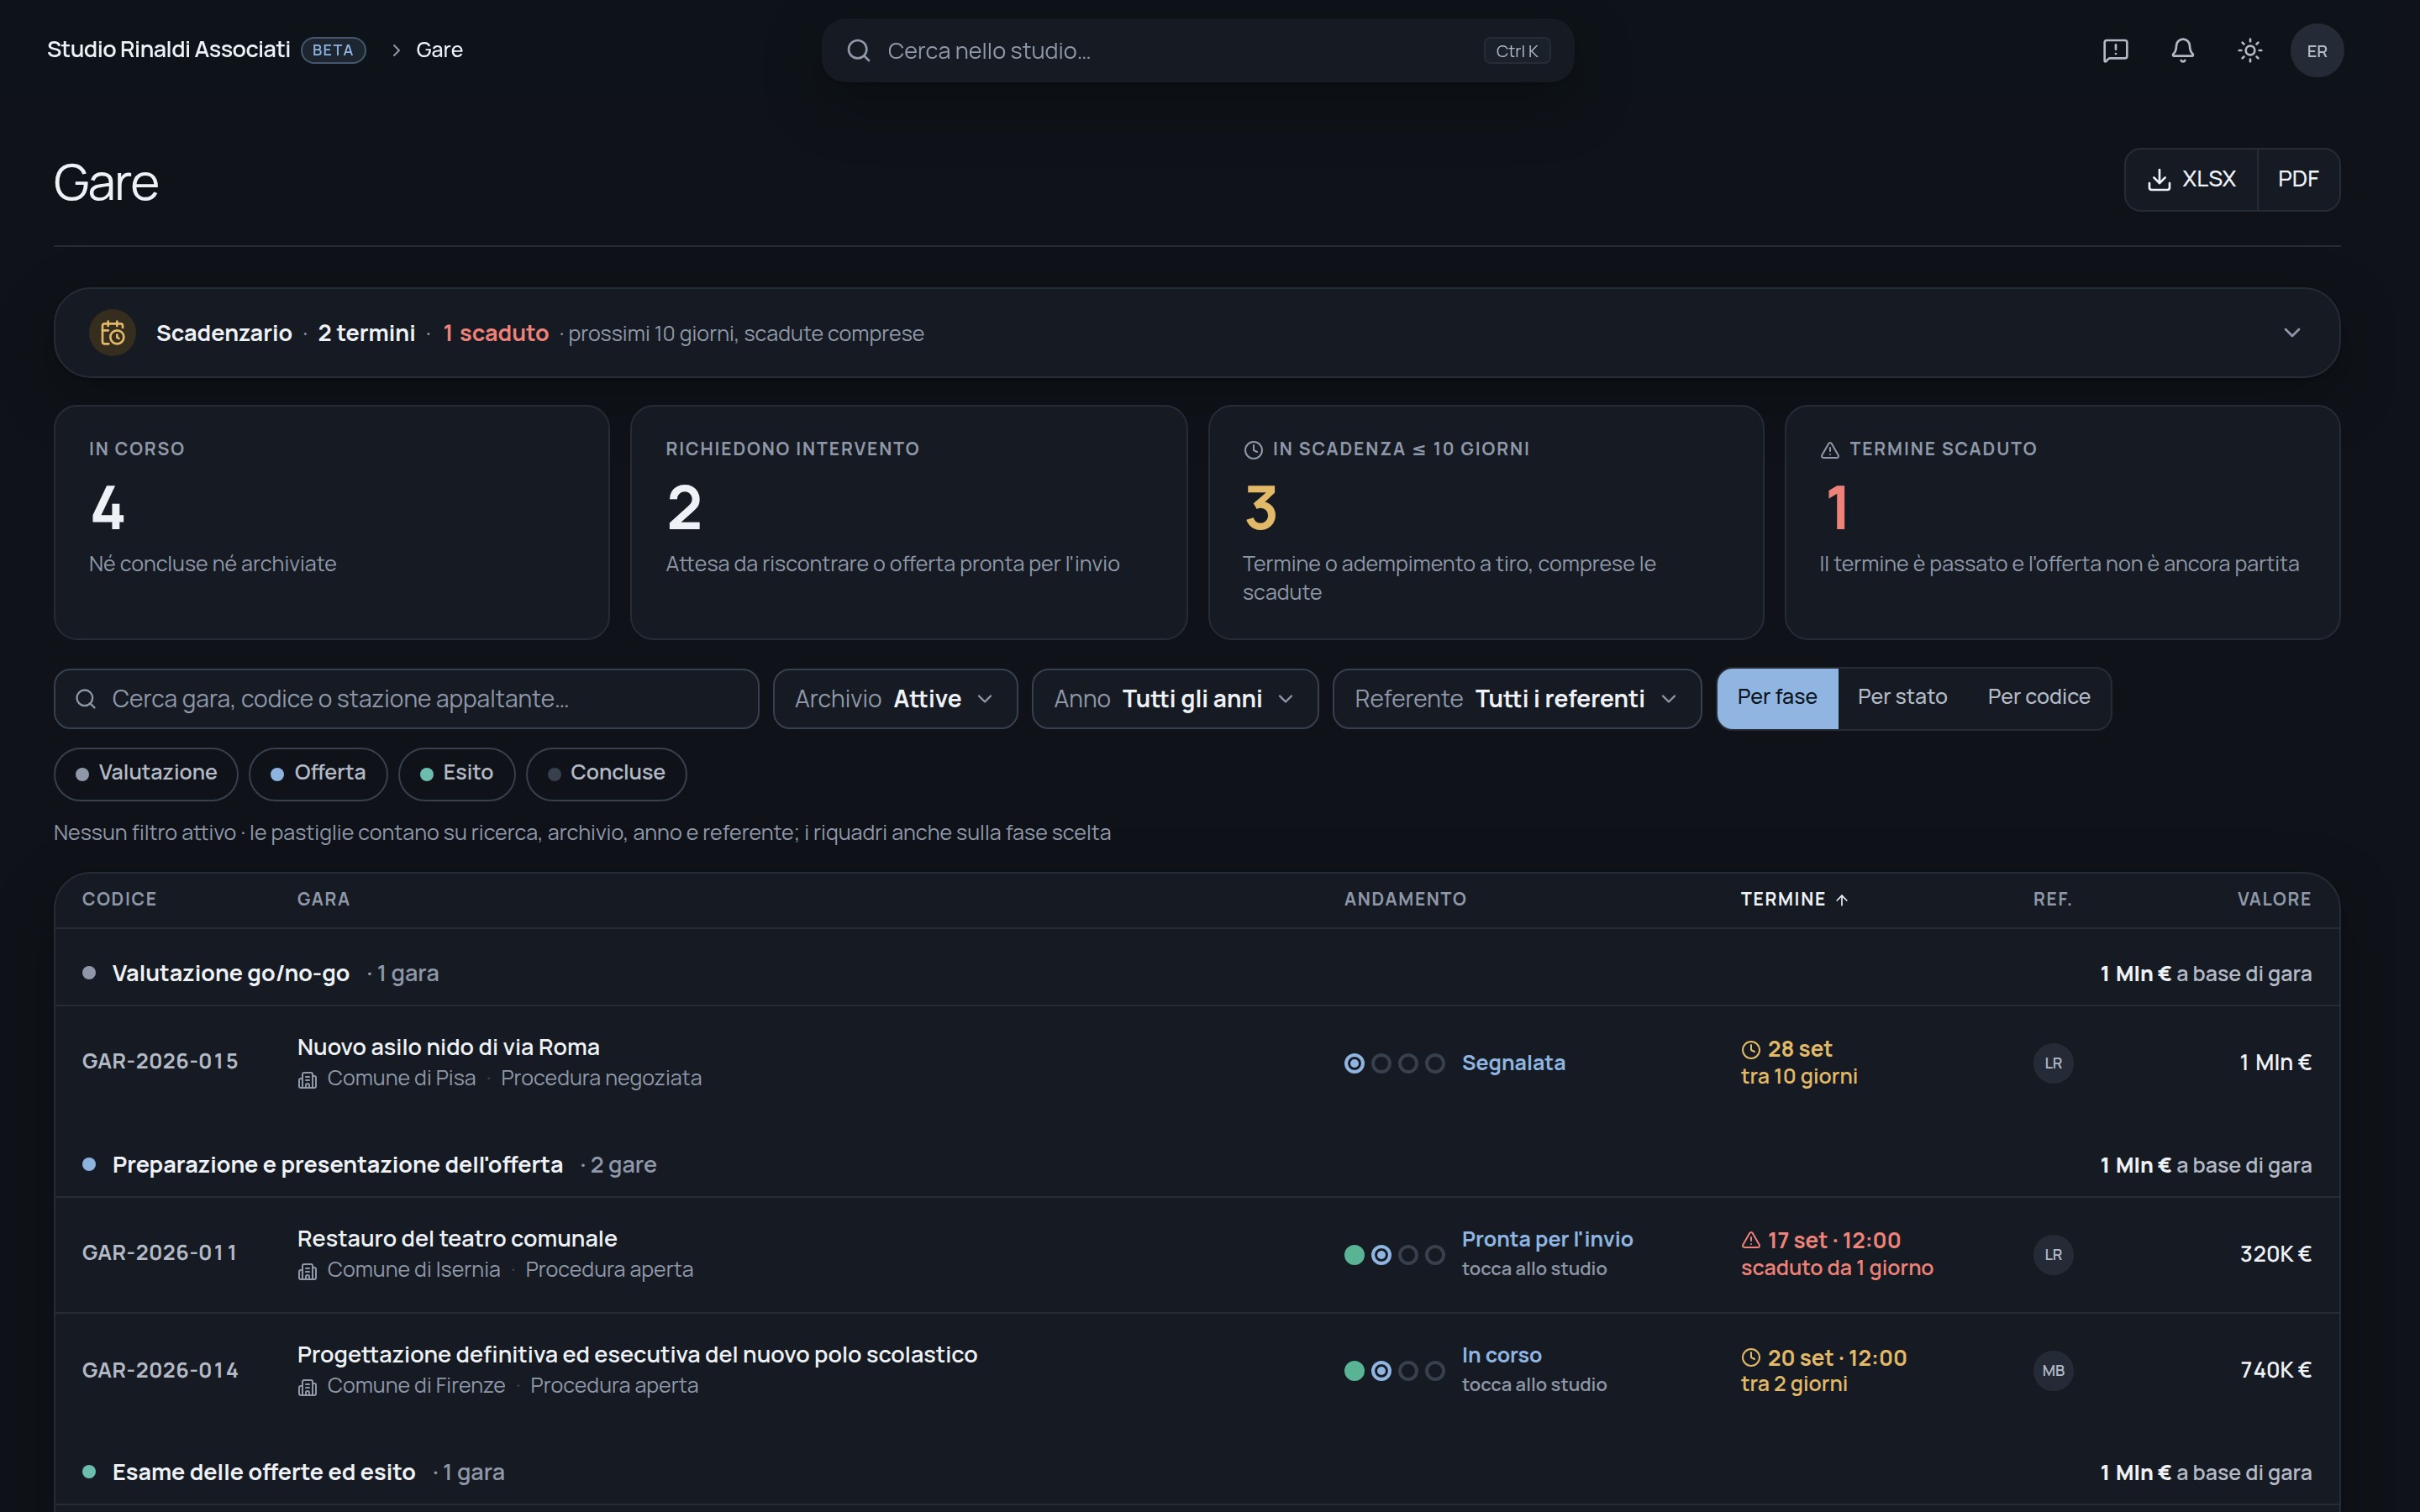This screenshot has width=2420, height=1512.
Task: Click the clock icon next to 28 set
Action: click(1751, 1049)
